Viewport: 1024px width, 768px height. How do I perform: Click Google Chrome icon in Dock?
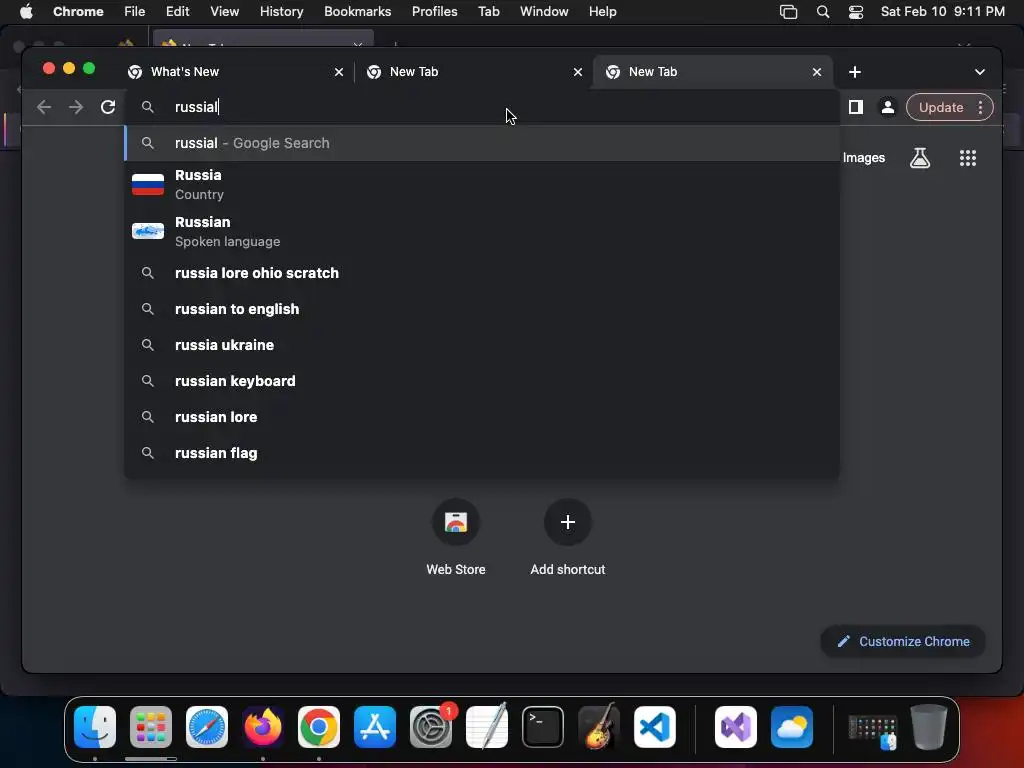pyautogui.click(x=319, y=726)
